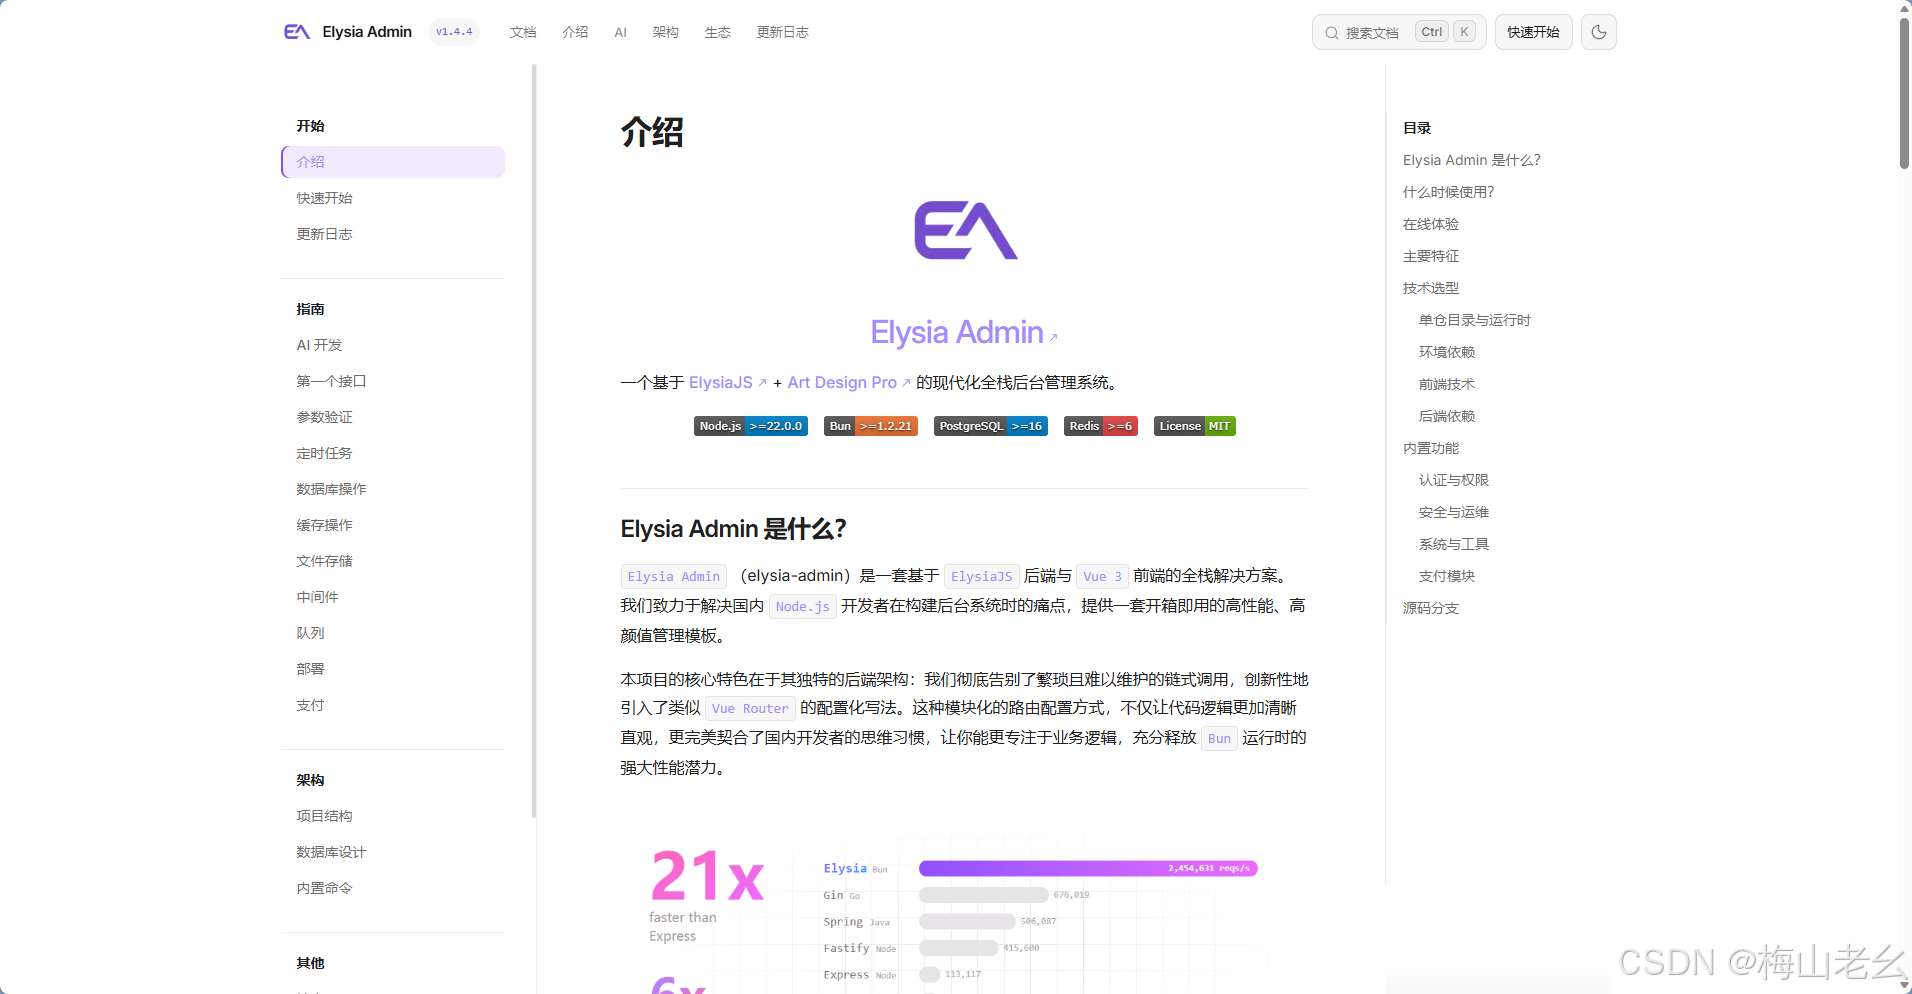Open 队列 sidebar page

[310, 633]
